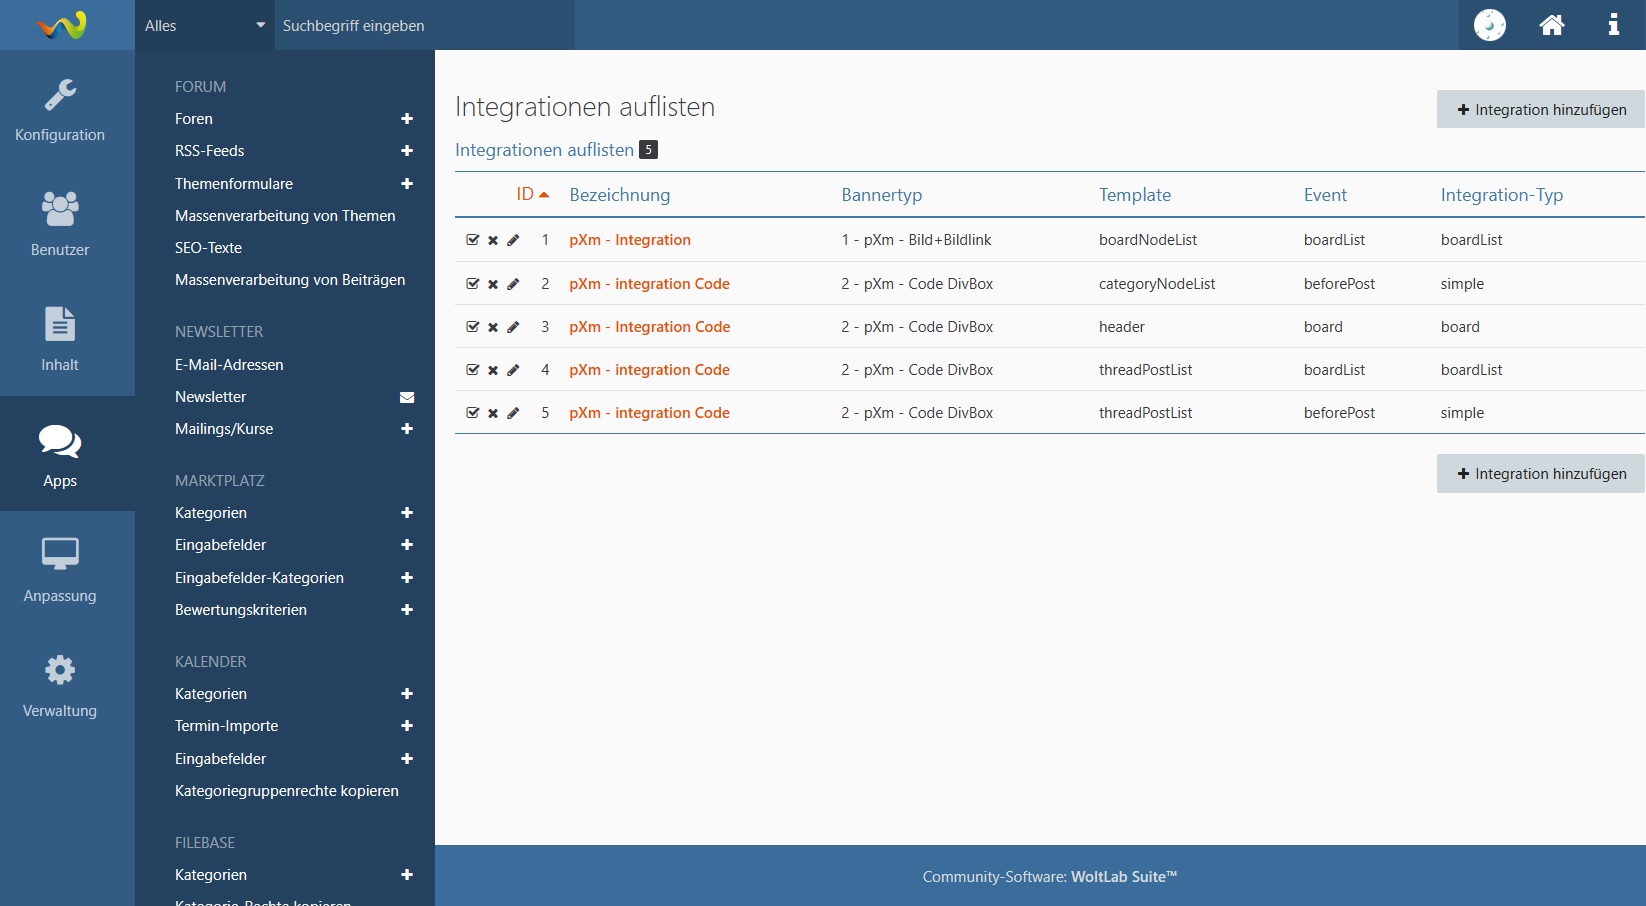This screenshot has height=906, width=1646.
Task: Open the Verwaltung management section
Action: point(60,685)
